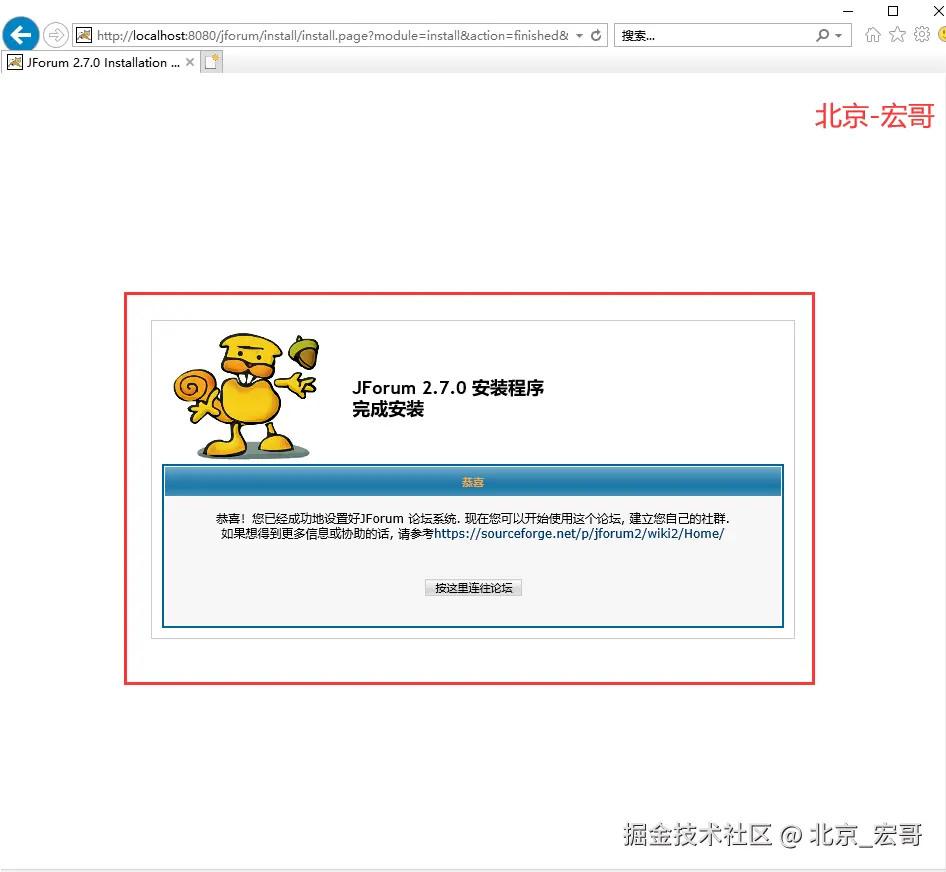Close the JForum 2.7.0 Installation tab
The image size is (946, 872).
coord(190,62)
